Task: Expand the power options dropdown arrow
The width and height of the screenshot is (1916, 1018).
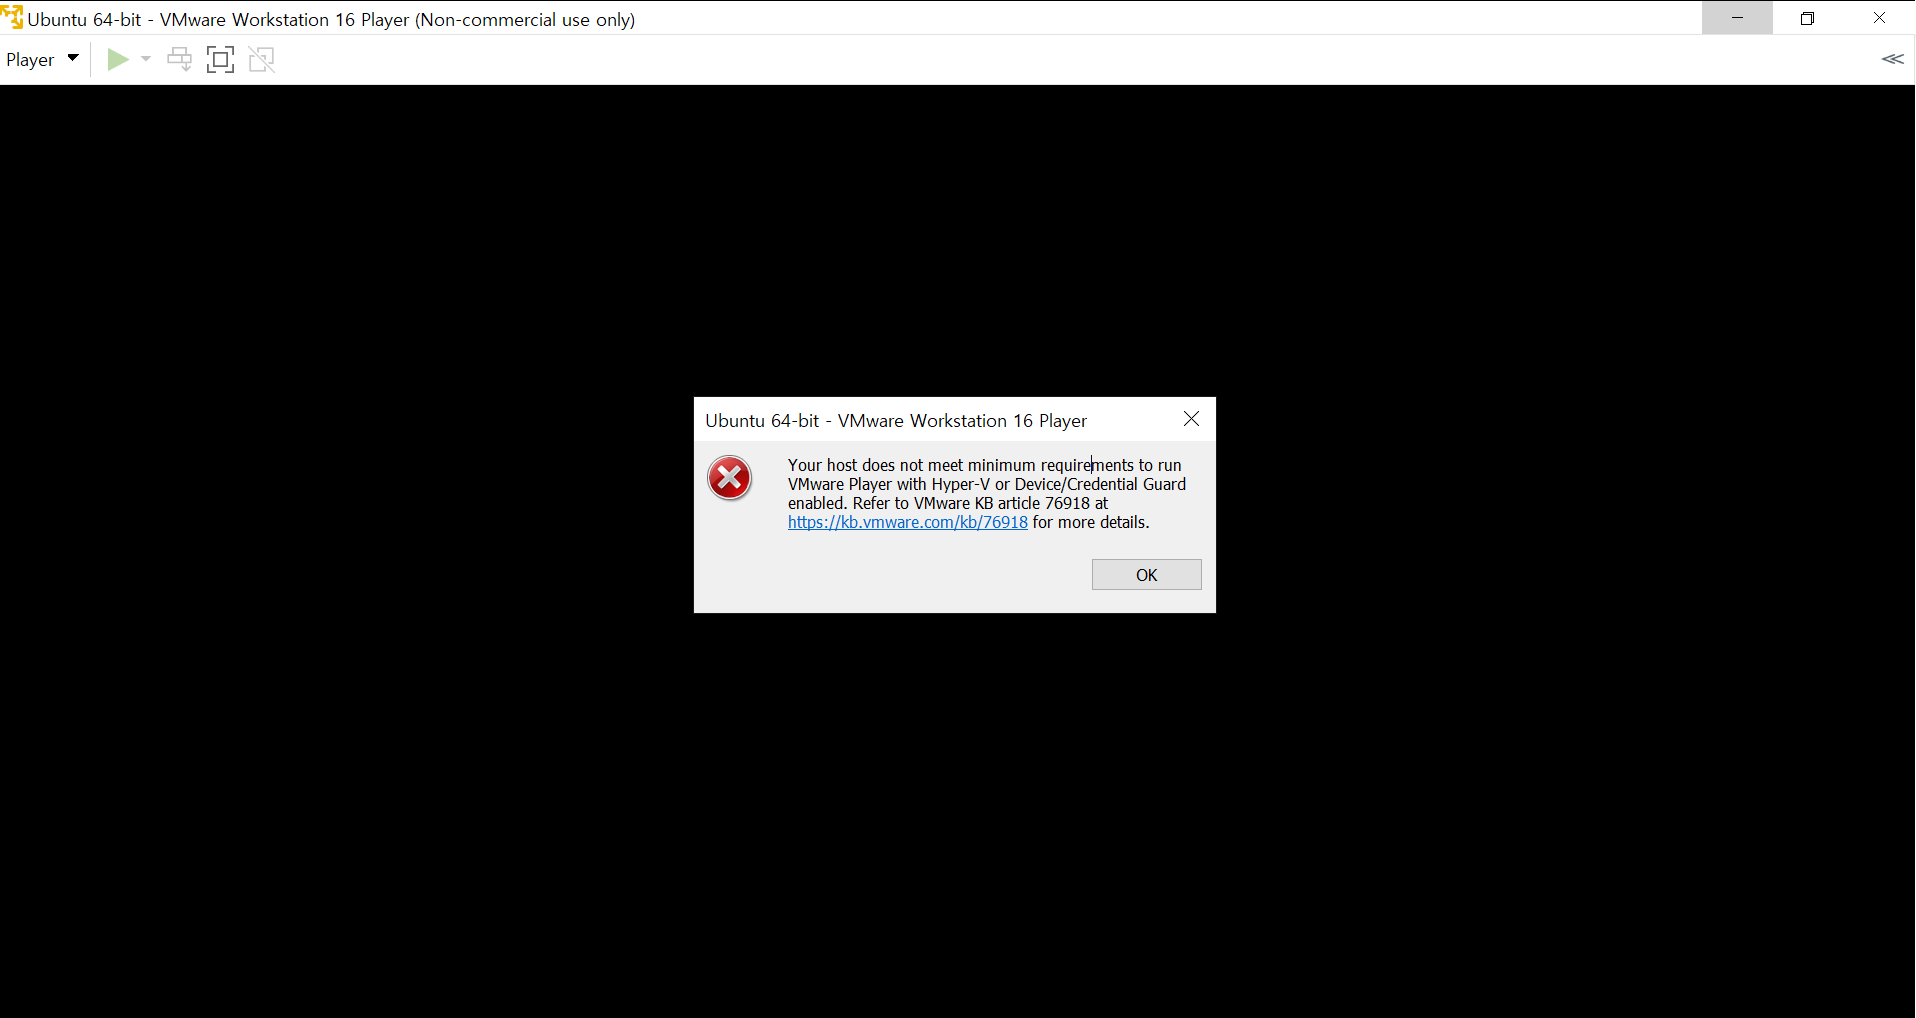Action: (146, 60)
